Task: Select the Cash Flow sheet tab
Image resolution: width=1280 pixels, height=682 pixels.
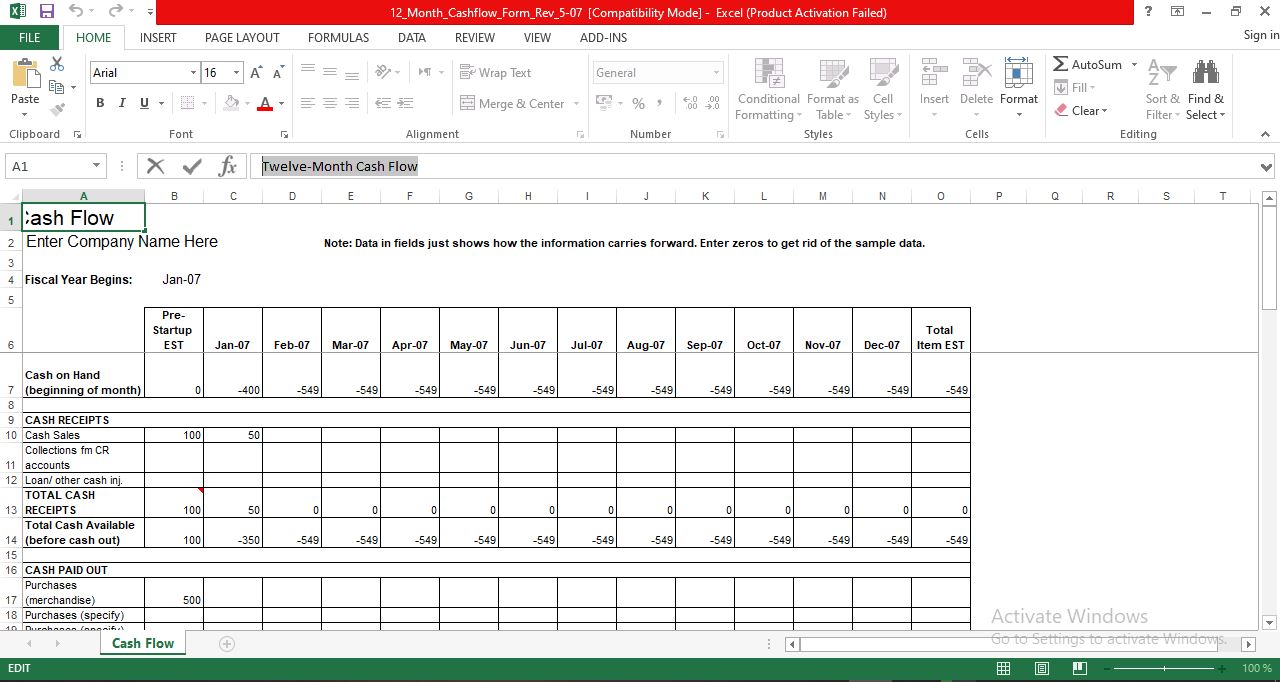Action: (x=142, y=643)
